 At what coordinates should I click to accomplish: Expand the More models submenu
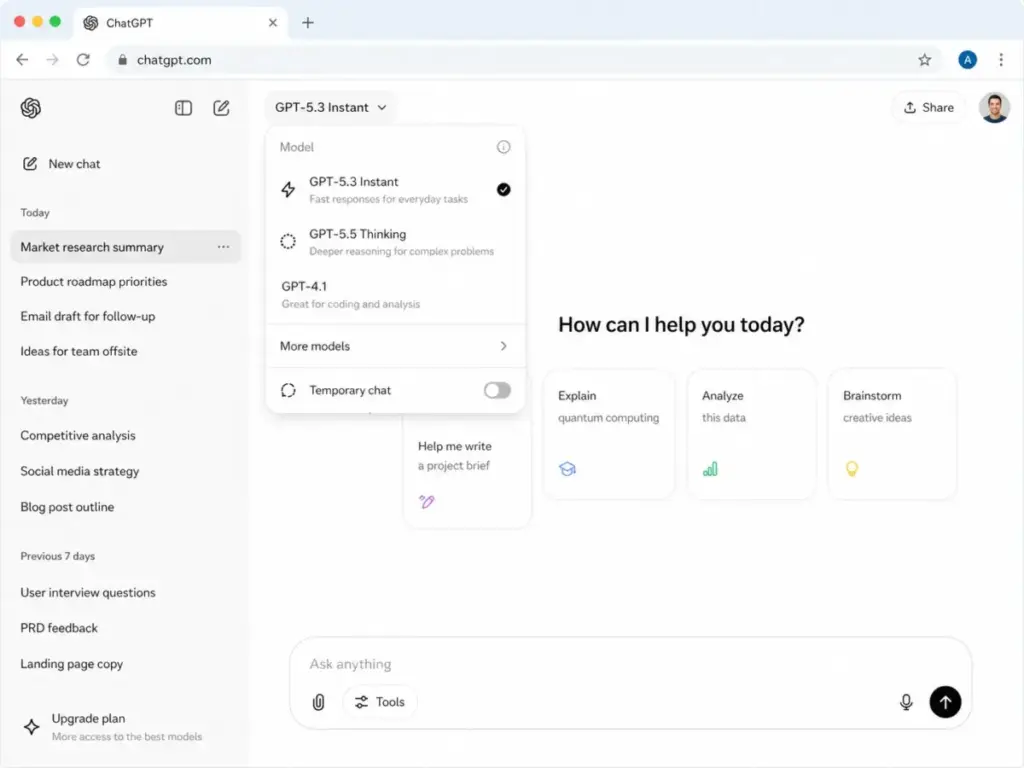[x=395, y=346]
